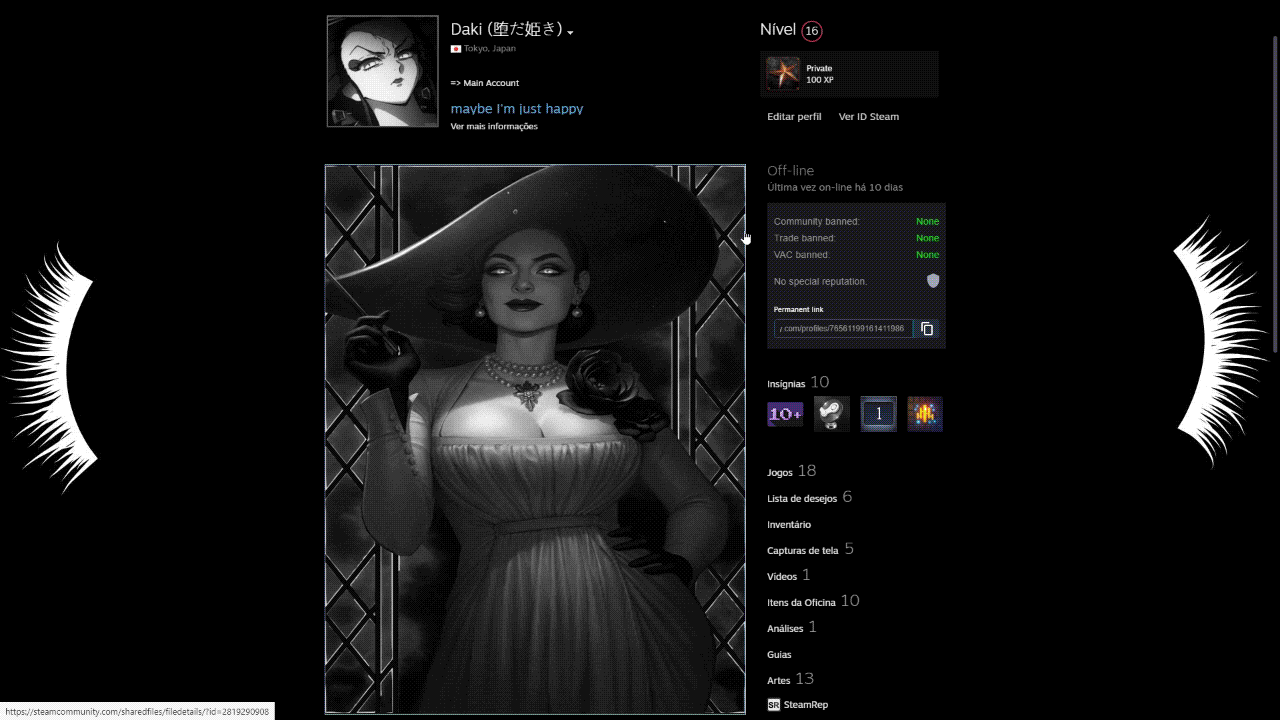The image size is (1280, 720).
Task: Click 'maybe I'm just happy' summary text
Action: click(x=517, y=108)
